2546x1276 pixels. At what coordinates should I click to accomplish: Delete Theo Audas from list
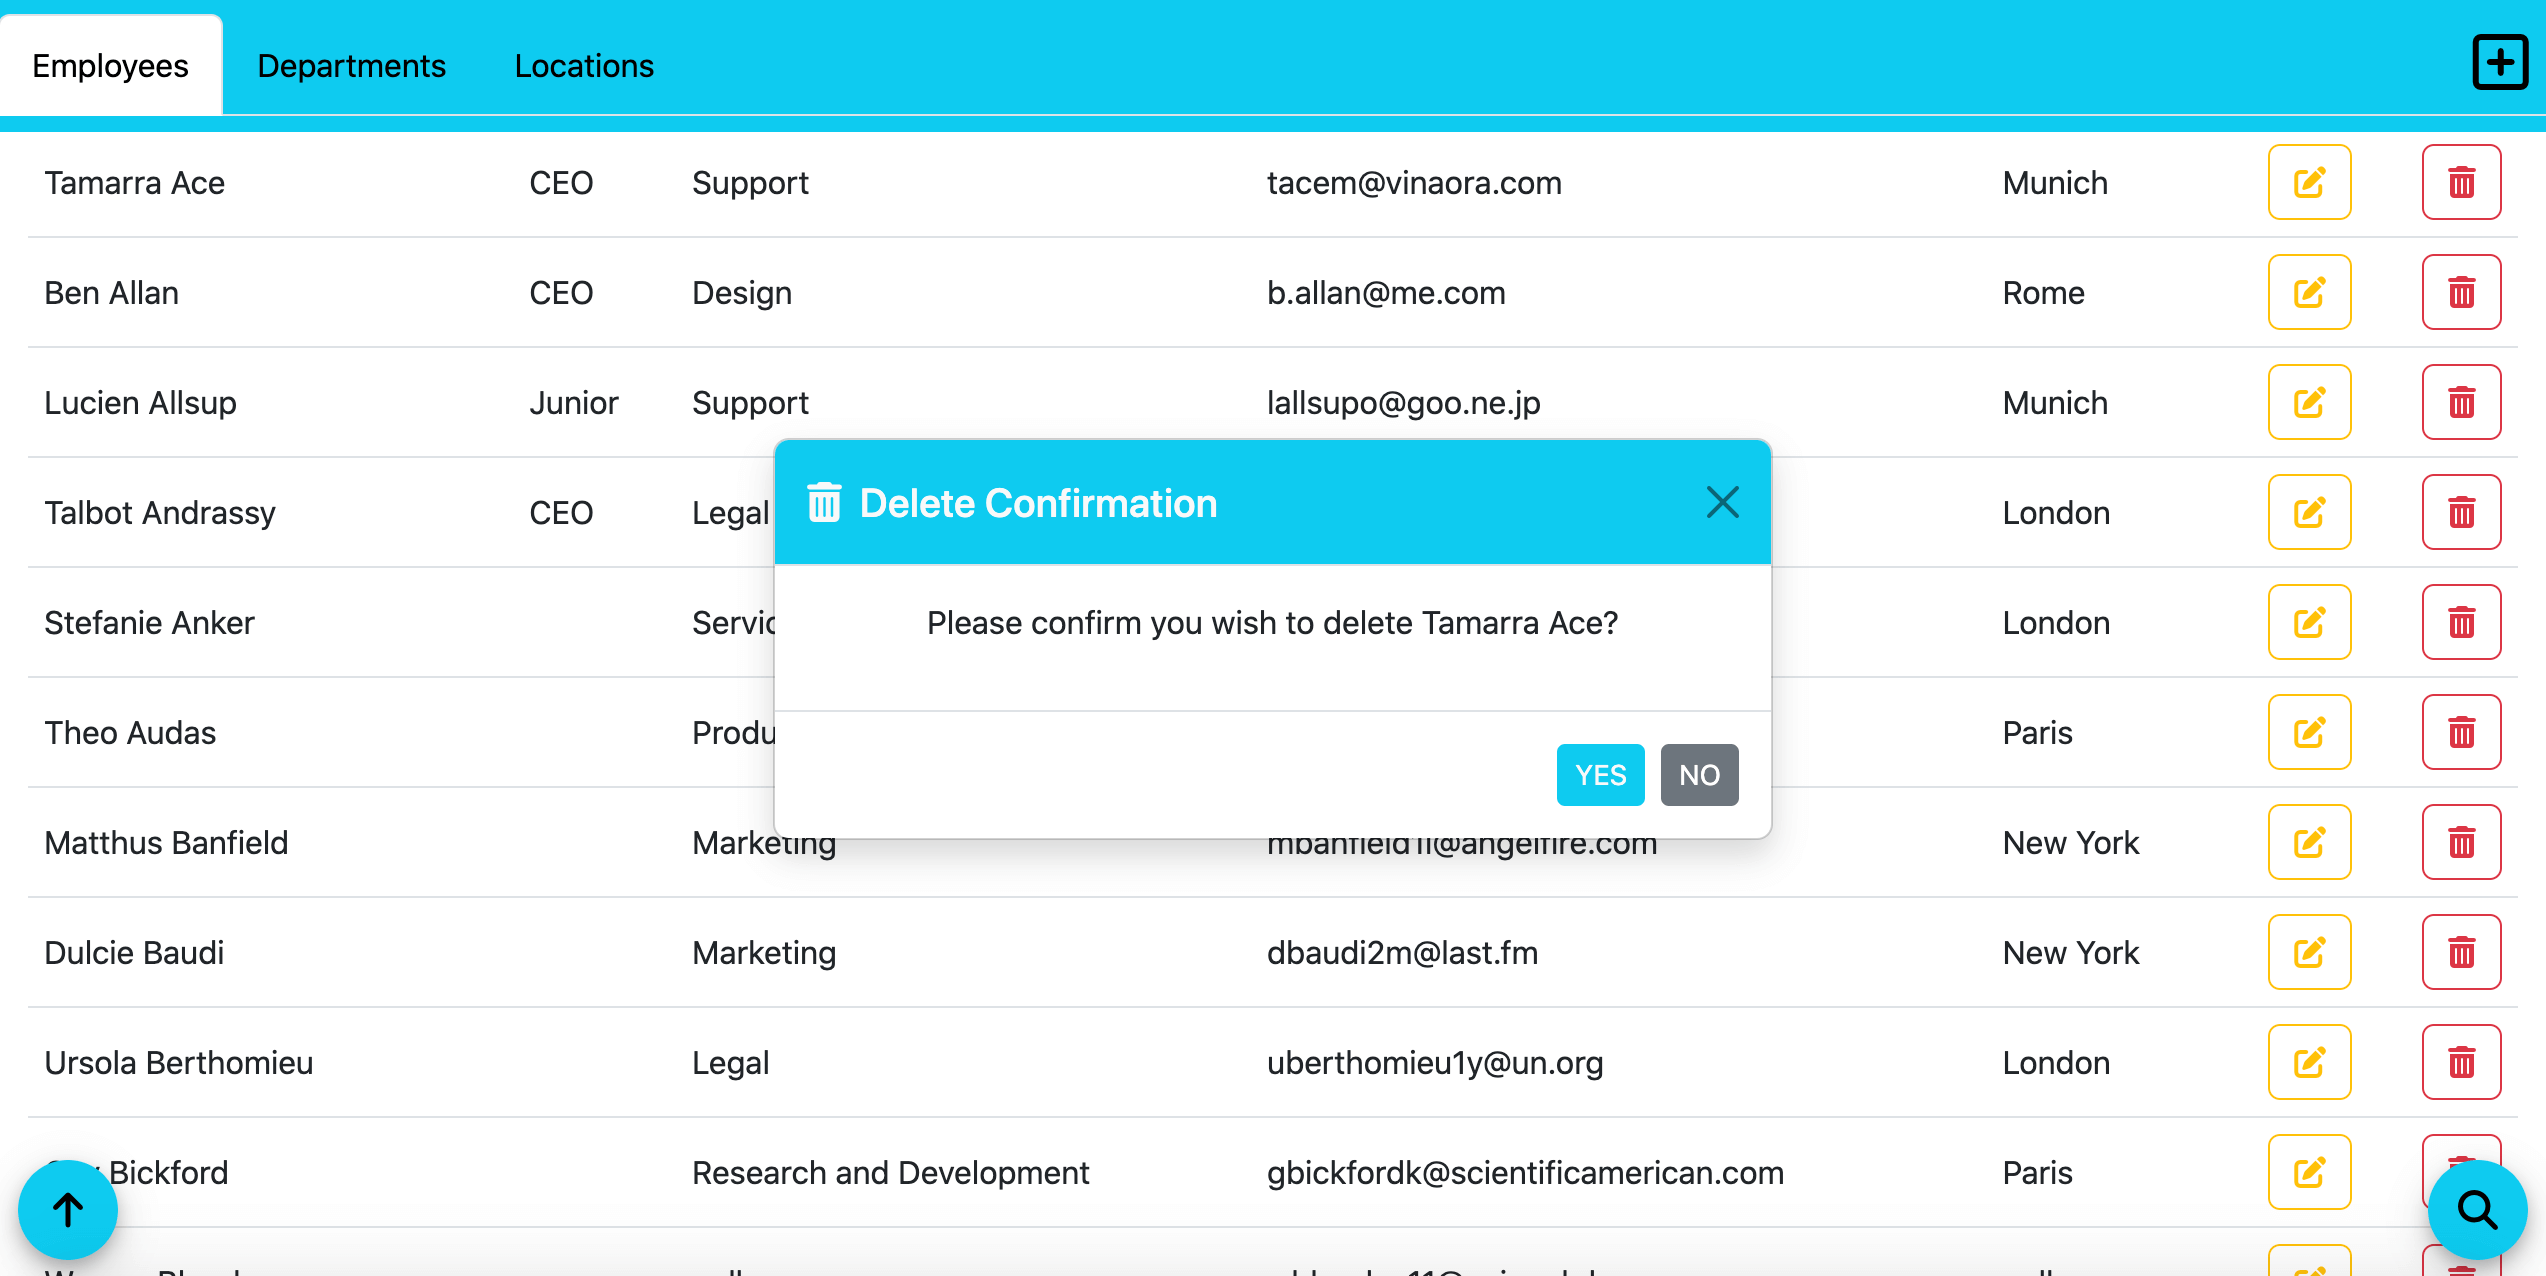[x=2460, y=733]
